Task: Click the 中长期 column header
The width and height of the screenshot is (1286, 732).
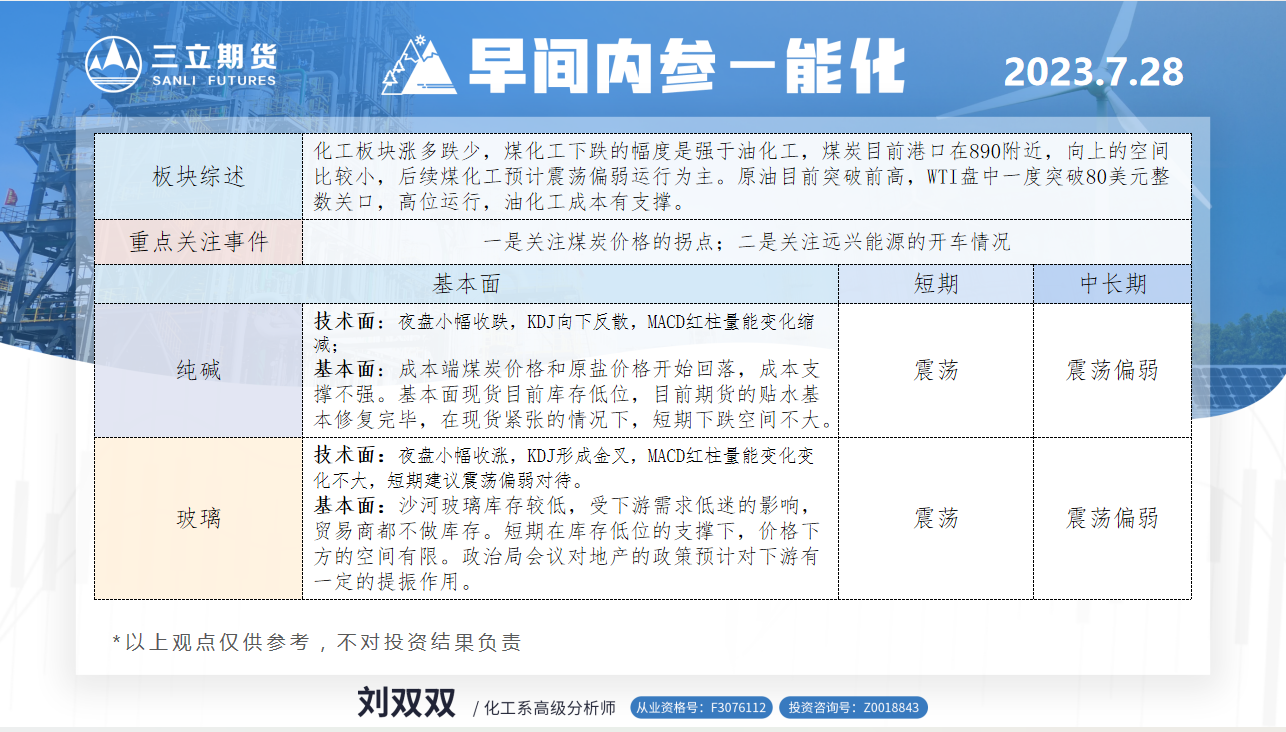Action: tap(1112, 284)
